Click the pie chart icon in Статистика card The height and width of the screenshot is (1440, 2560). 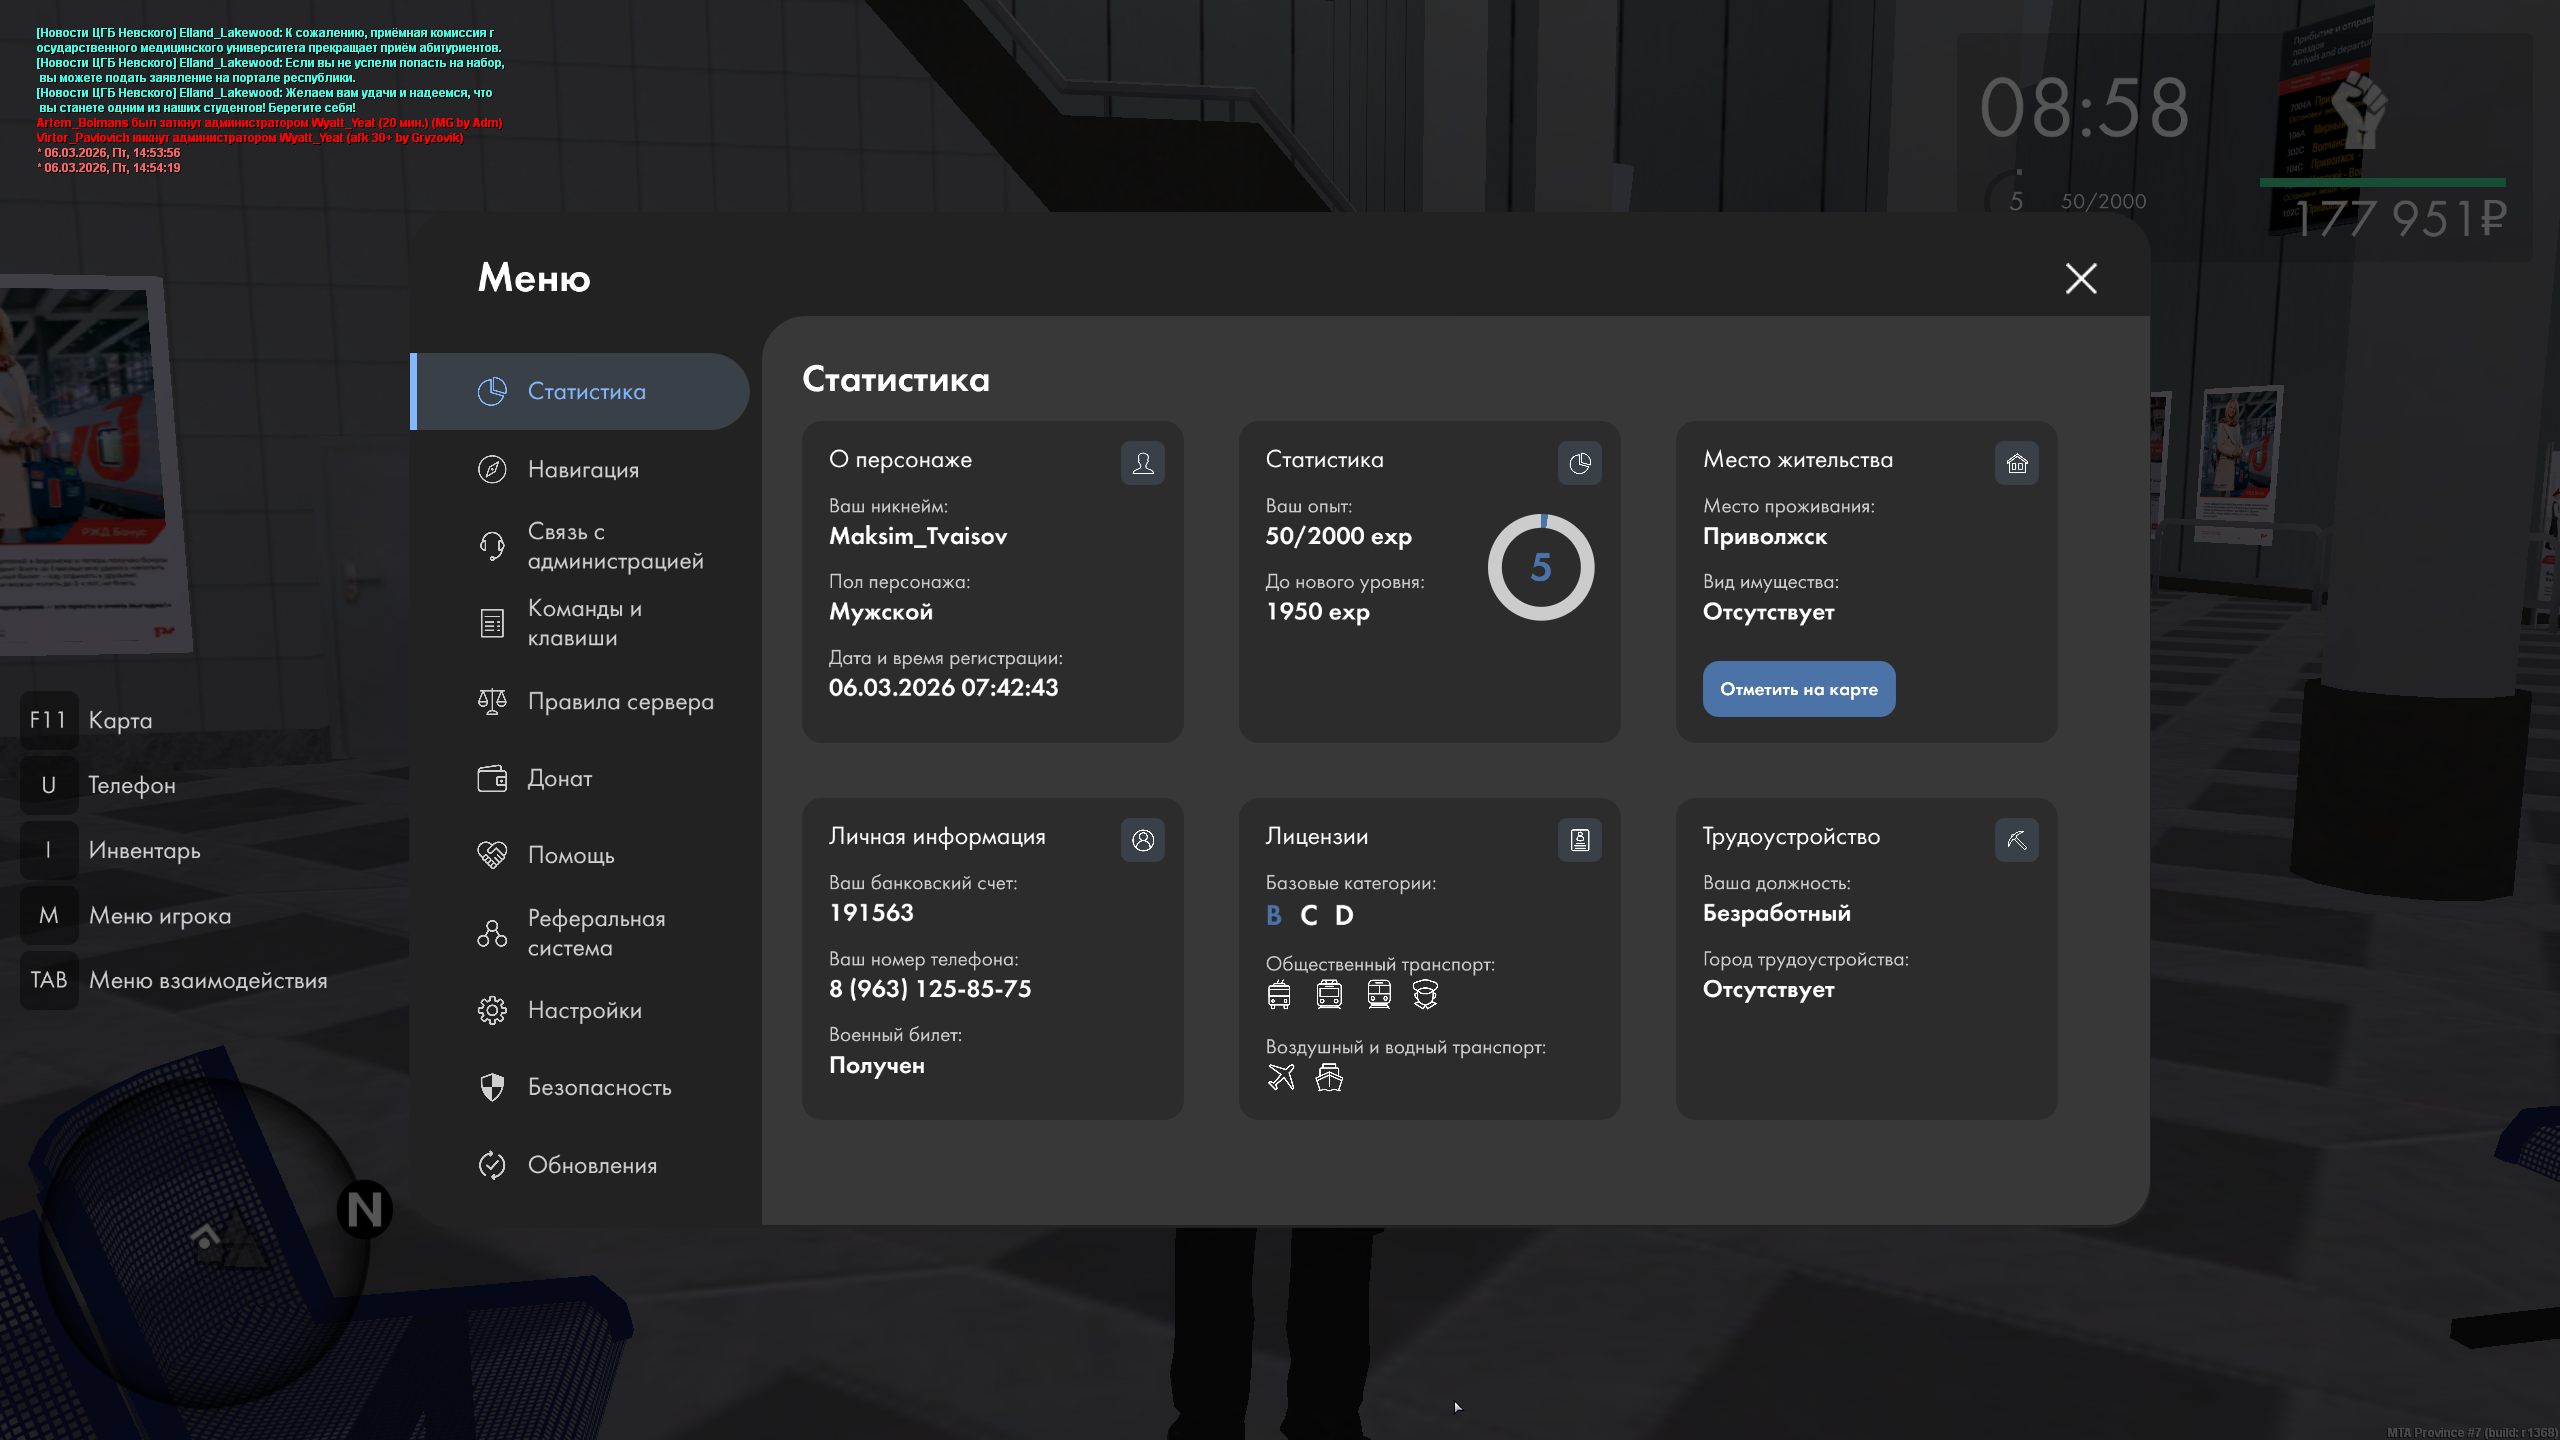1579,463
